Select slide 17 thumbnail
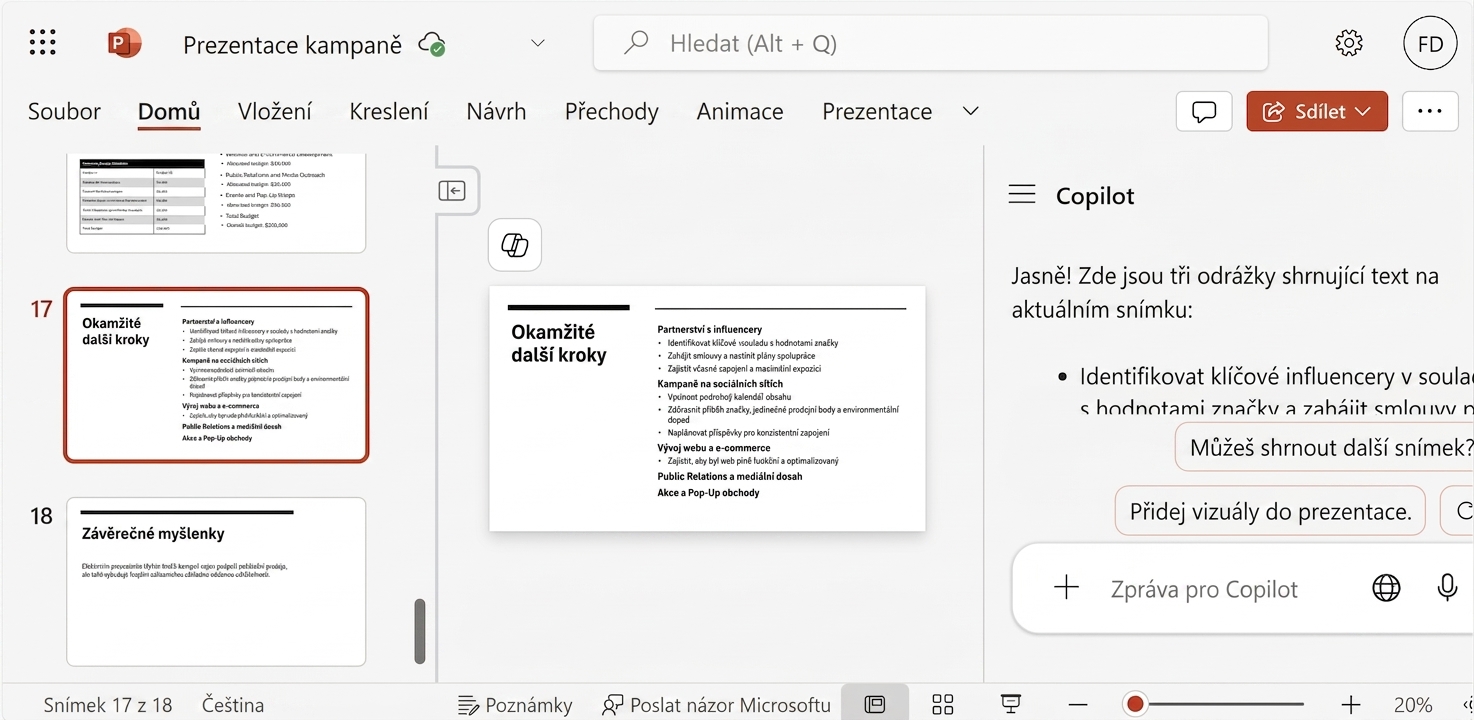Image resolution: width=1474 pixels, height=720 pixels. point(217,376)
